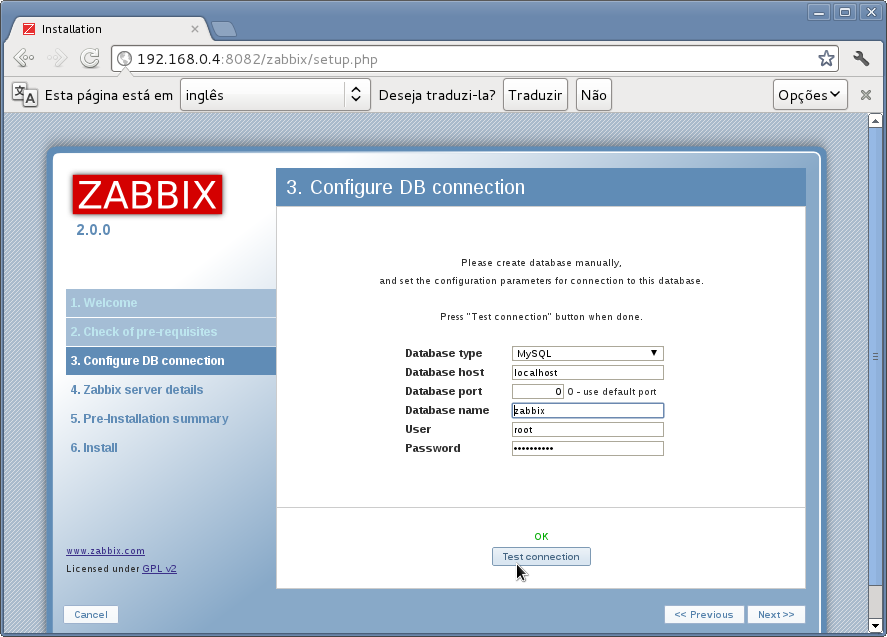Open the page language dropdown showing inglês
Screen dimensions: 887x637
coord(275,94)
